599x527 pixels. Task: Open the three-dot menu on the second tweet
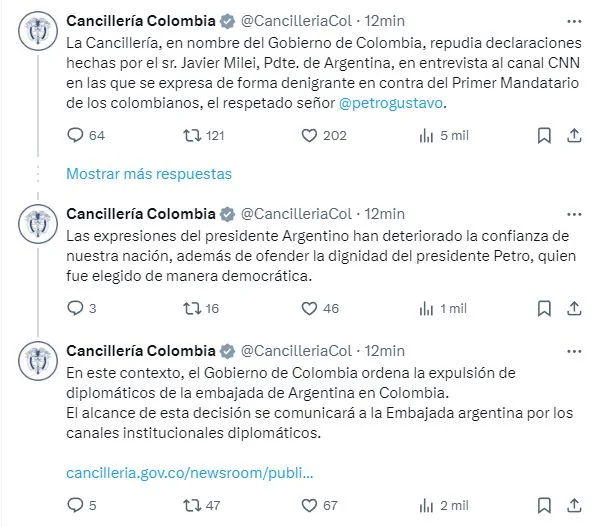click(574, 215)
